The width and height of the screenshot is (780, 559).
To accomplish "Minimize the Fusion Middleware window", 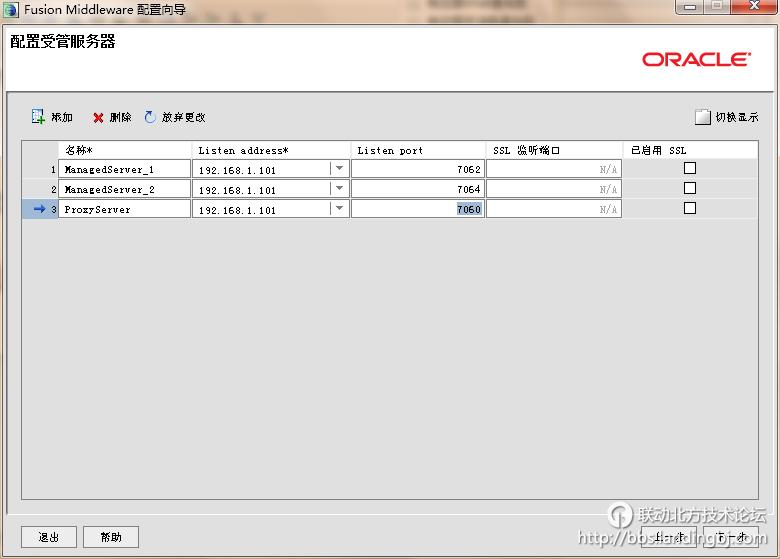I will pos(690,7).
